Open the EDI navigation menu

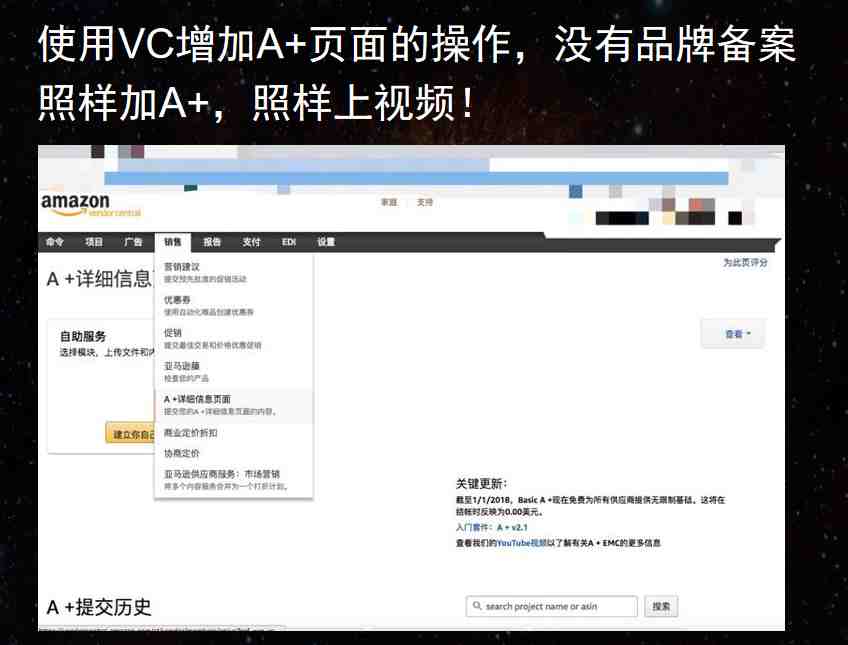(x=289, y=242)
